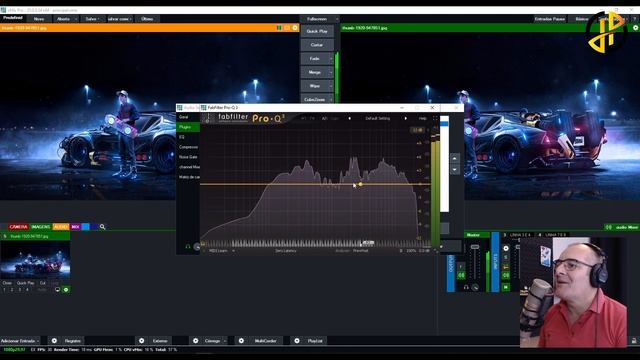Viewport: 640px width, 360px height.
Task: Open the Fullscreen dropdown arrow
Action: (x=337, y=19)
